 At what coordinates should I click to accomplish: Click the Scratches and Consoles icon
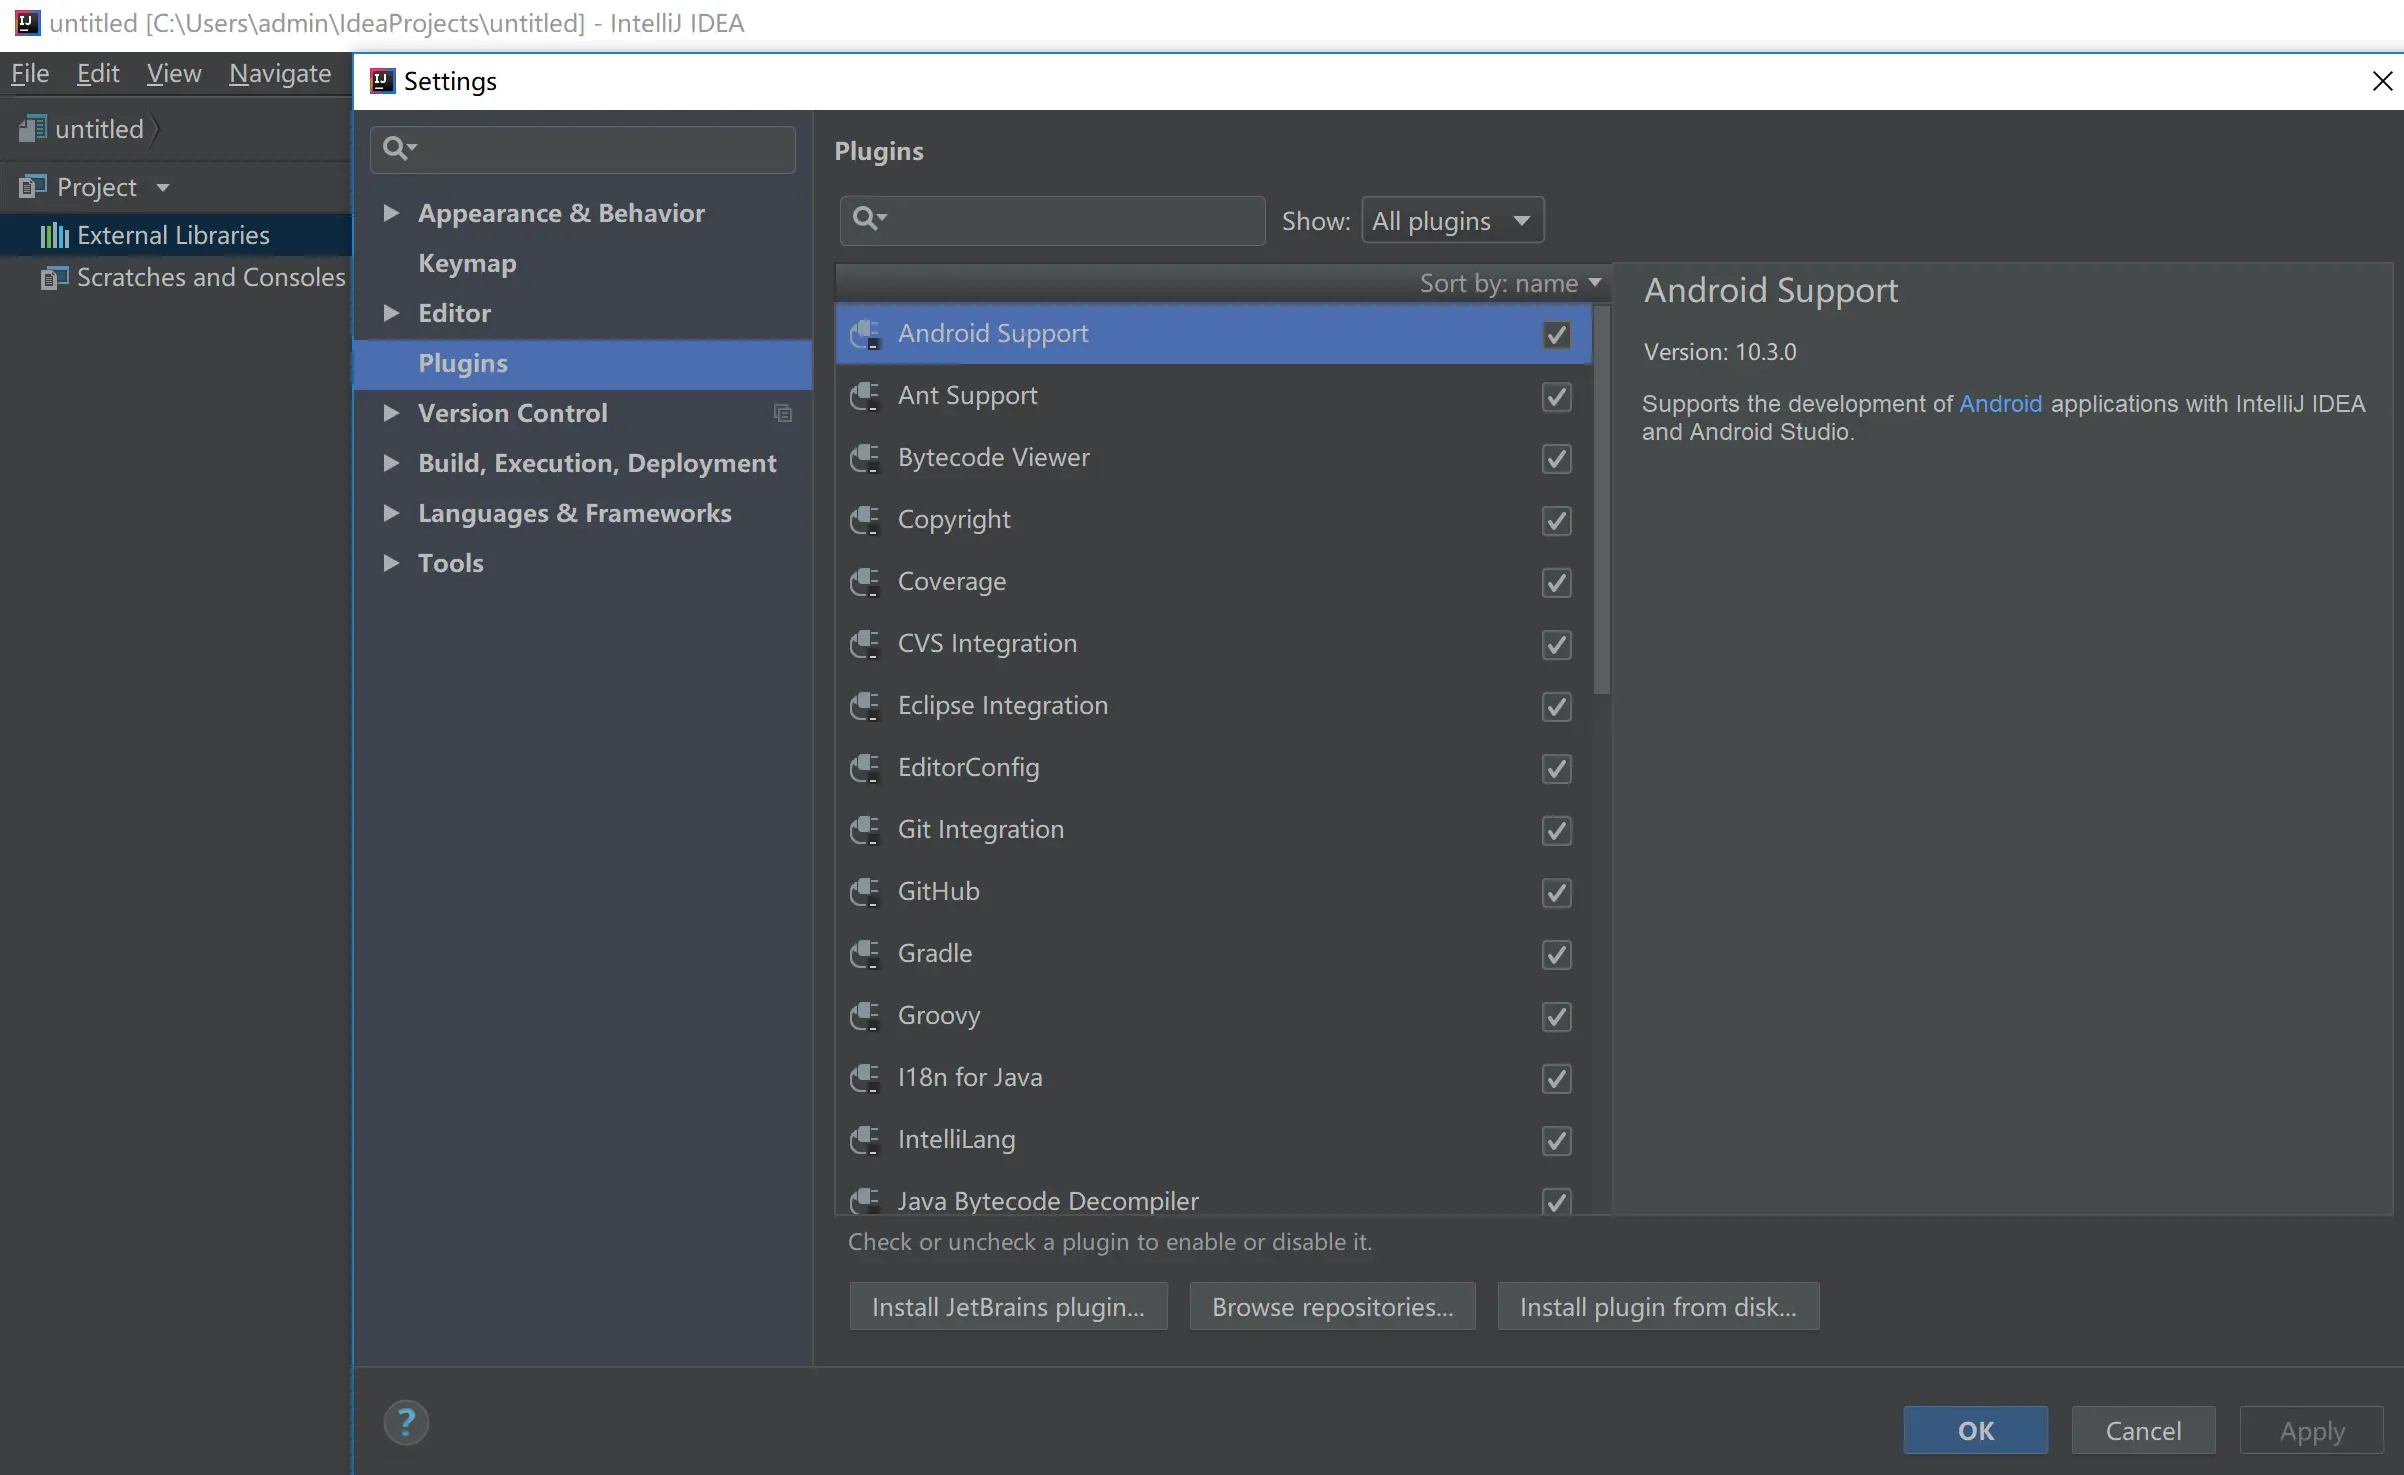click(x=54, y=277)
